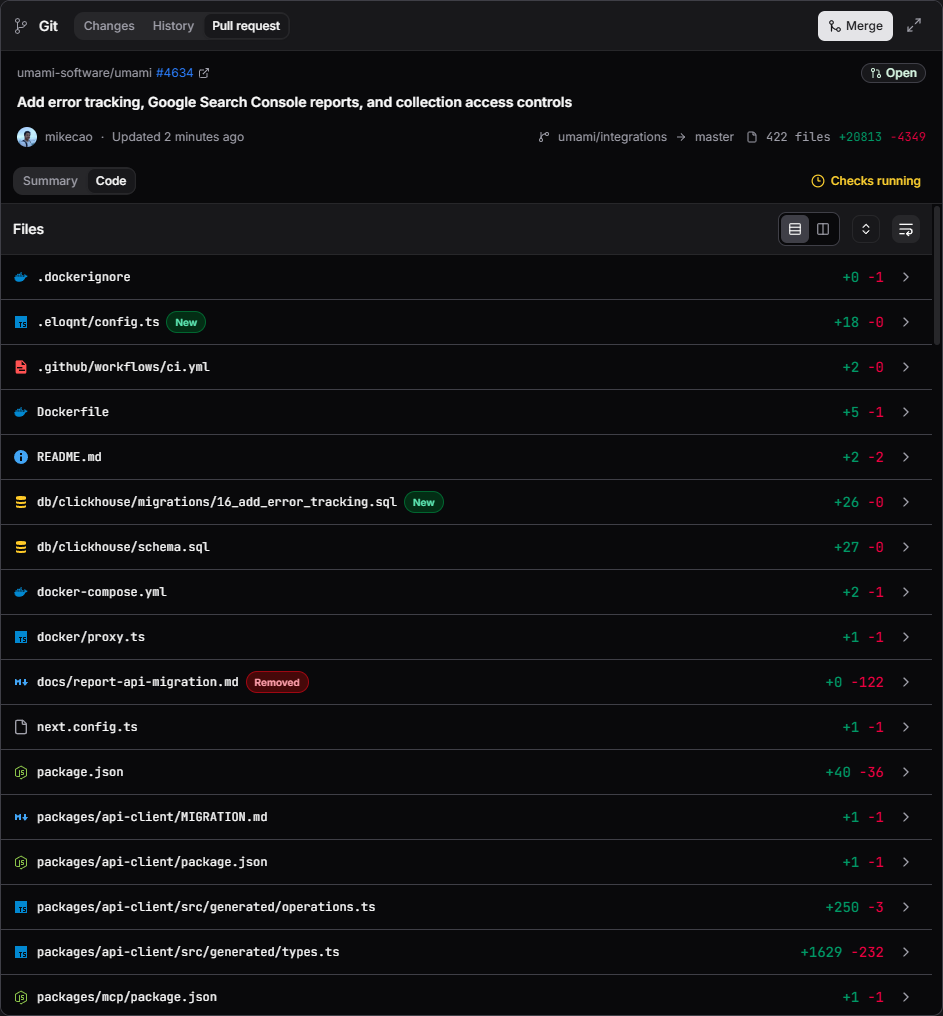Viewport: 943px width, 1016px height.
Task: Click mikecao's avatar picture
Action: coord(27,137)
